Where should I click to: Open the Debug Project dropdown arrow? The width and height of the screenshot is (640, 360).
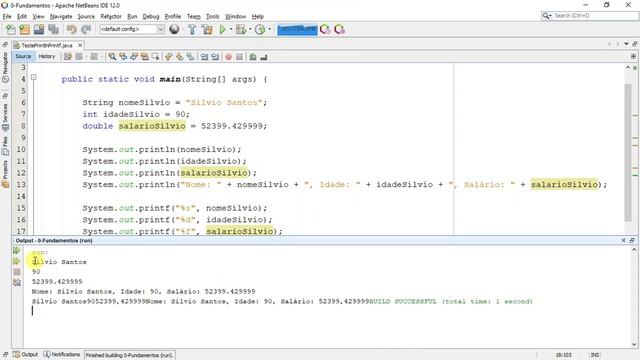250,29
